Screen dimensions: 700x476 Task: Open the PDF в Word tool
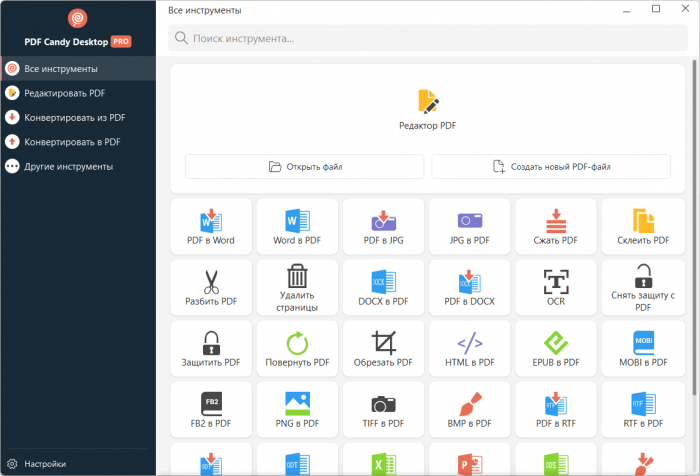(211, 227)
